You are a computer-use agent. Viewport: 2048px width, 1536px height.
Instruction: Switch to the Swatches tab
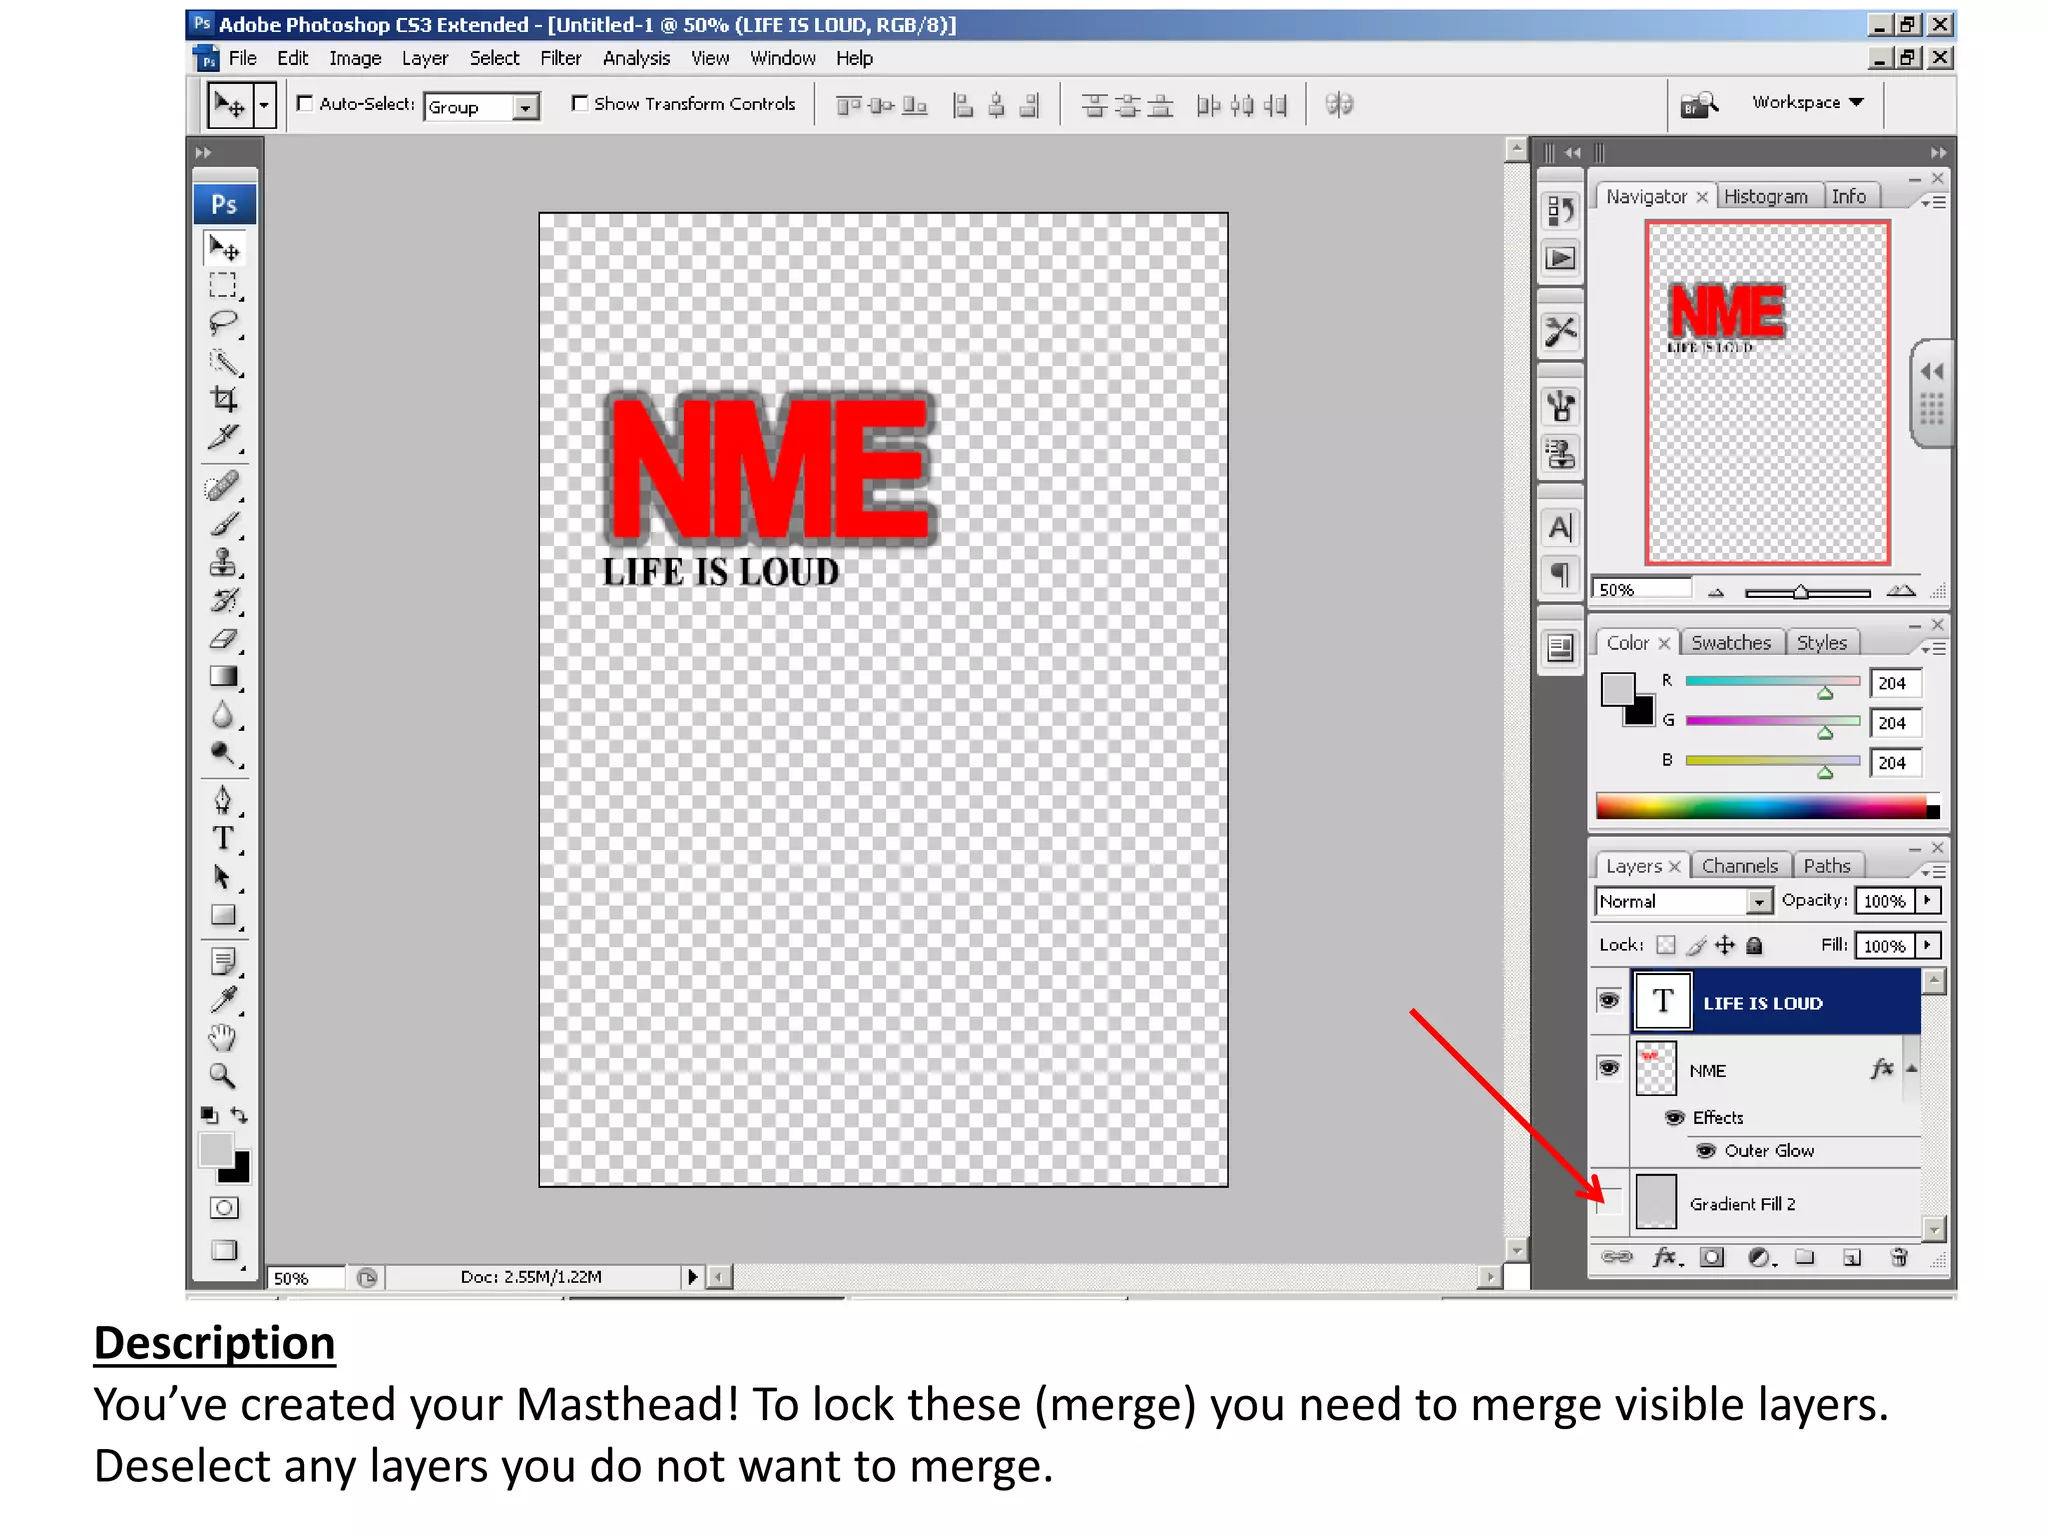[1731, 643]
